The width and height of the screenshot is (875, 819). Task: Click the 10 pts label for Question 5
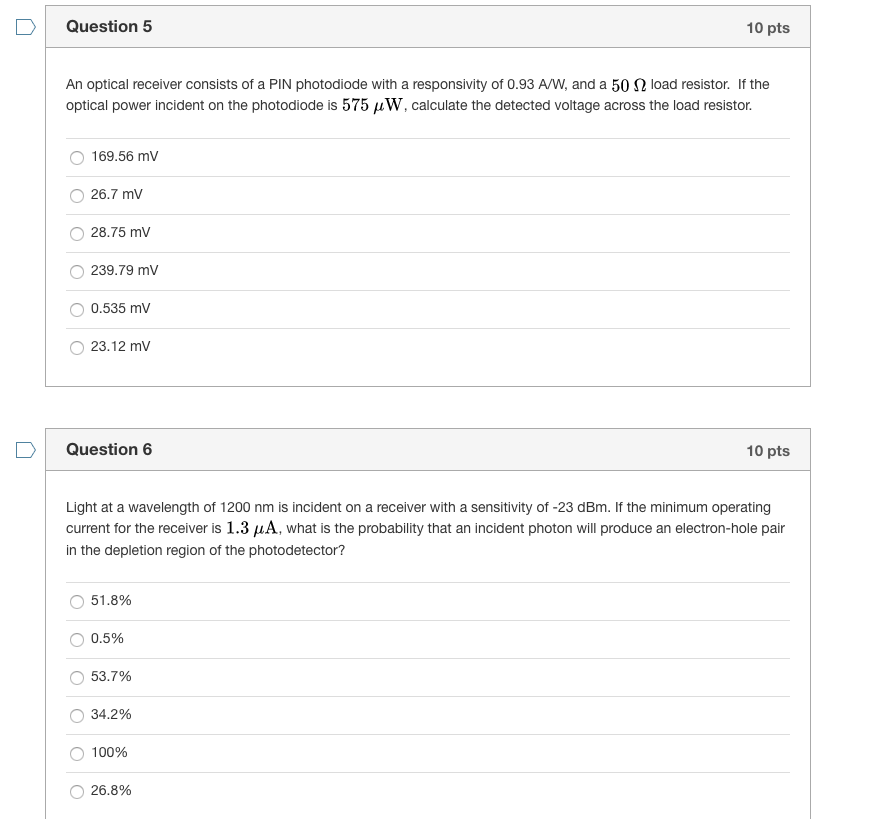[768, 27]
